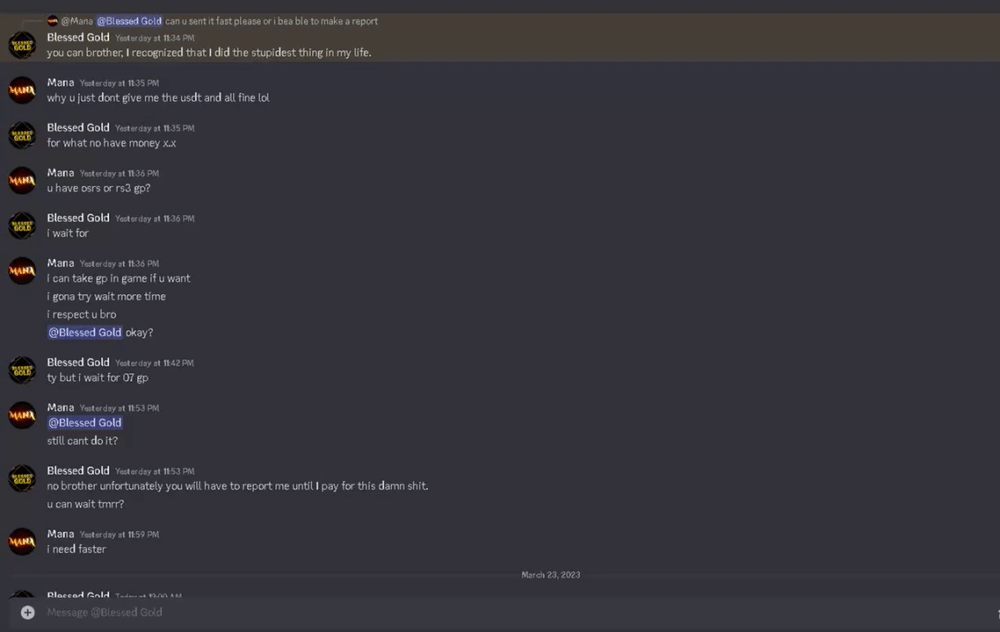Click Blessed Gold avatar next to 'for what no have money'

tap(22, 135)
